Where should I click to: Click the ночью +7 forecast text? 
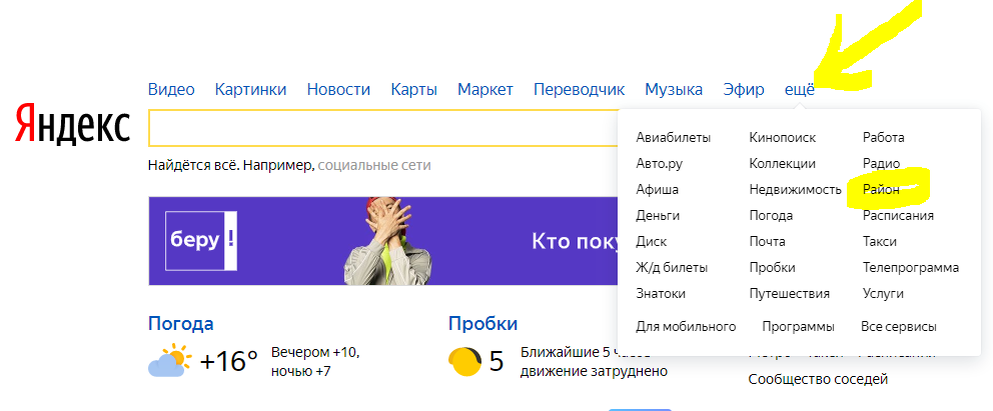point(301,371)
